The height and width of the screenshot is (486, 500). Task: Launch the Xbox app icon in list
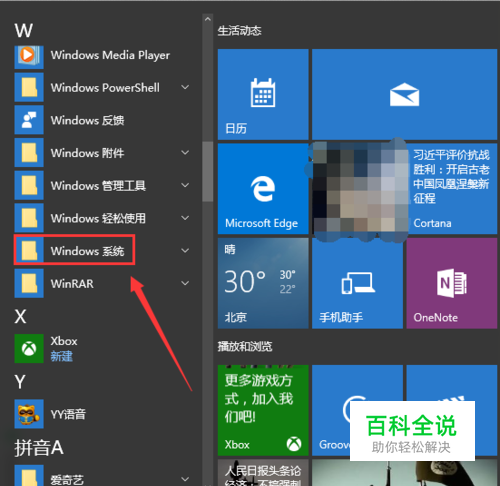(29, 349)
